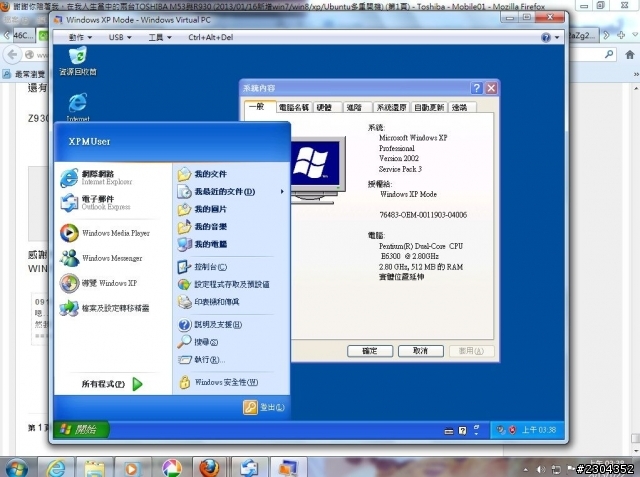The image size is (640, 477).
Task: Click the Log Off (登出) key icon
Action: [x=250, y=407]
